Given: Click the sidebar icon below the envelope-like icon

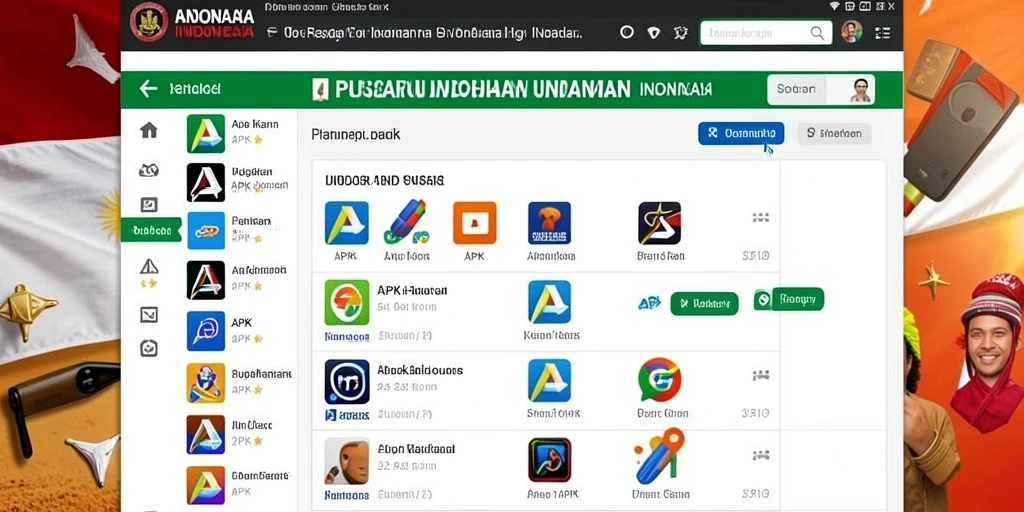Looking at the screenshot, I should (149, 347).
